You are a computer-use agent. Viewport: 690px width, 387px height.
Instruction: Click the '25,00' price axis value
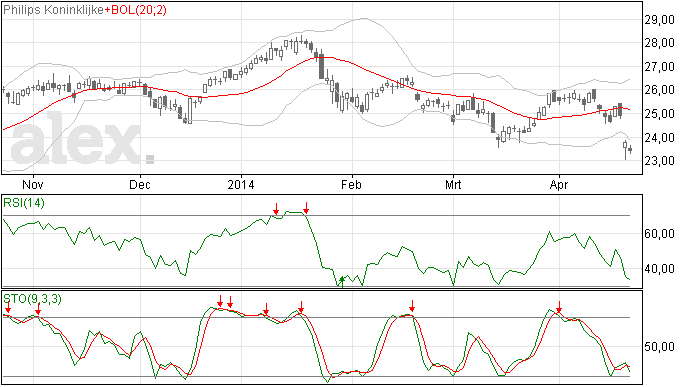tap(659, 114)
